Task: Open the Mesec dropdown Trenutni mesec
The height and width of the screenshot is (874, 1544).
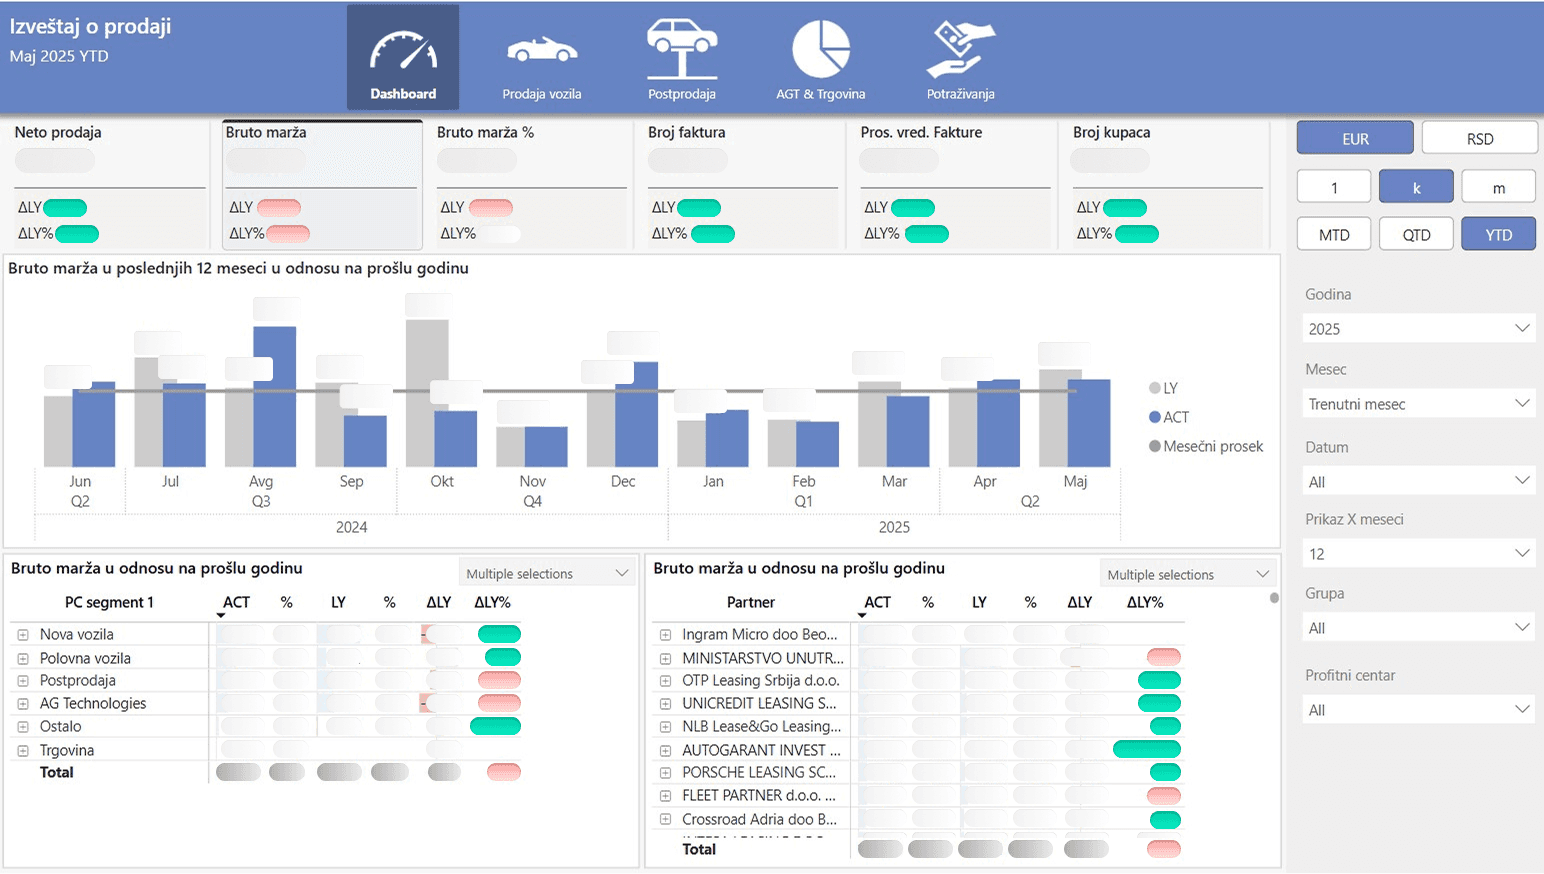Action: coord(1419,403)
